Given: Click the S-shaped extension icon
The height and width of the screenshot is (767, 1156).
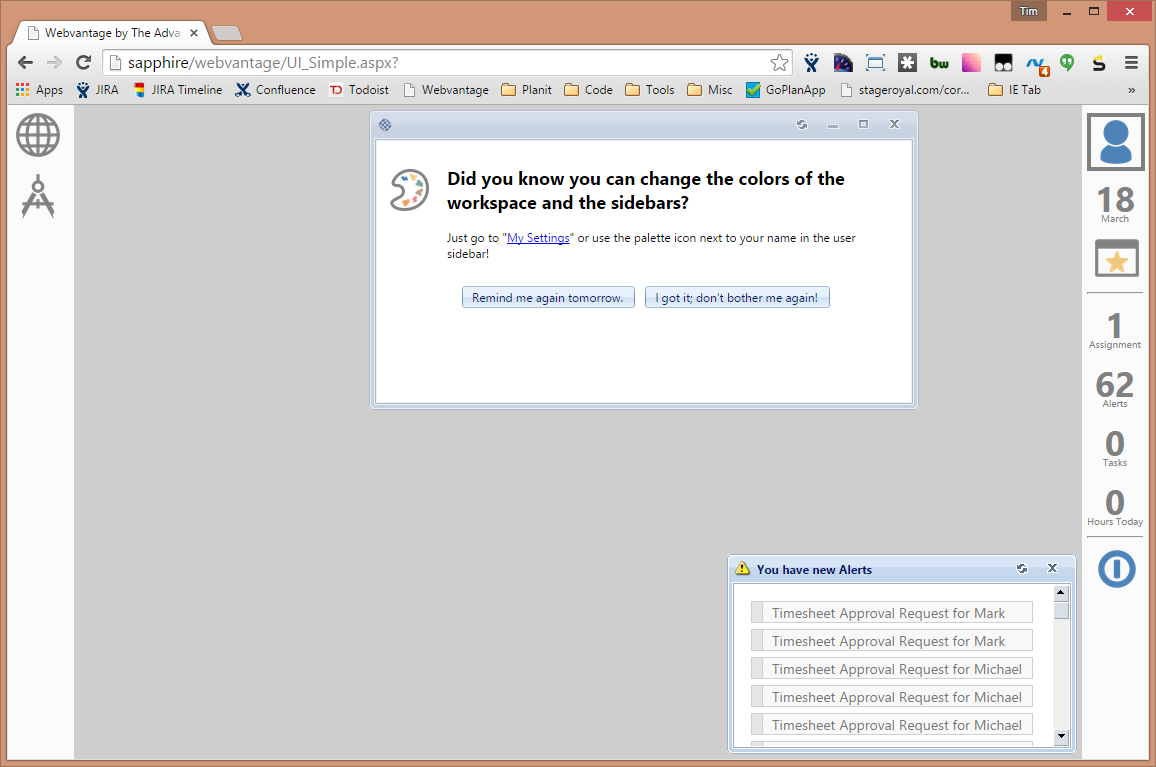Looking at the screenshot, I should [x=1099, y=63].
